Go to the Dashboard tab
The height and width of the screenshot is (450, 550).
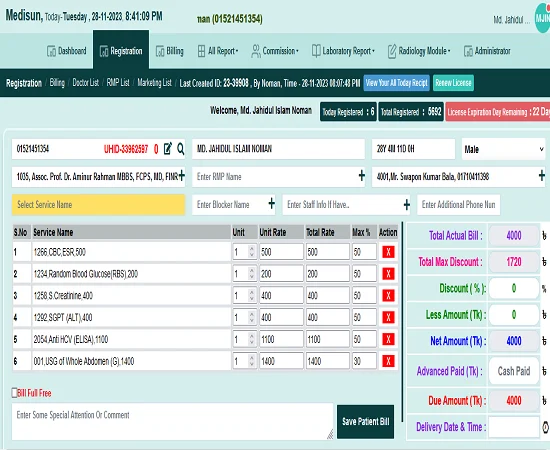coord(67,51)
